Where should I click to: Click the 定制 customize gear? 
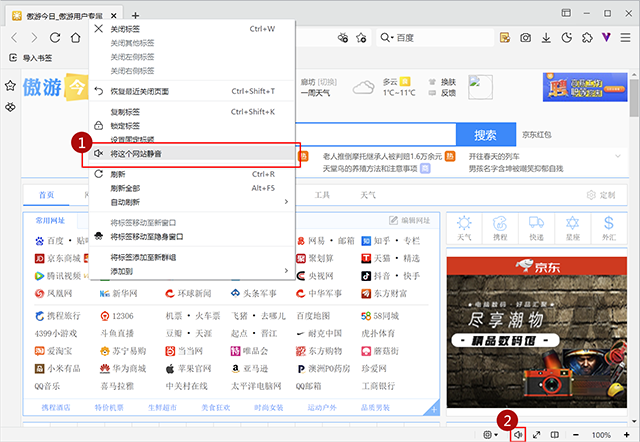[601, 195]
